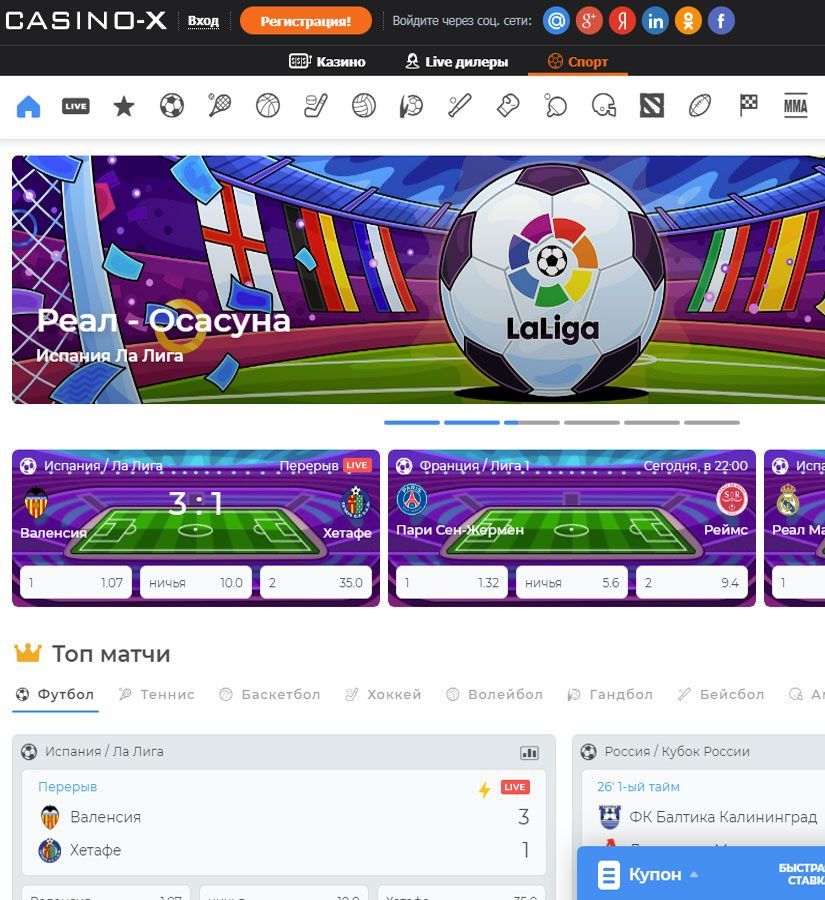Jump to the fourth banner slide indicator
This screenshot has width=825, height=900.
591,422
